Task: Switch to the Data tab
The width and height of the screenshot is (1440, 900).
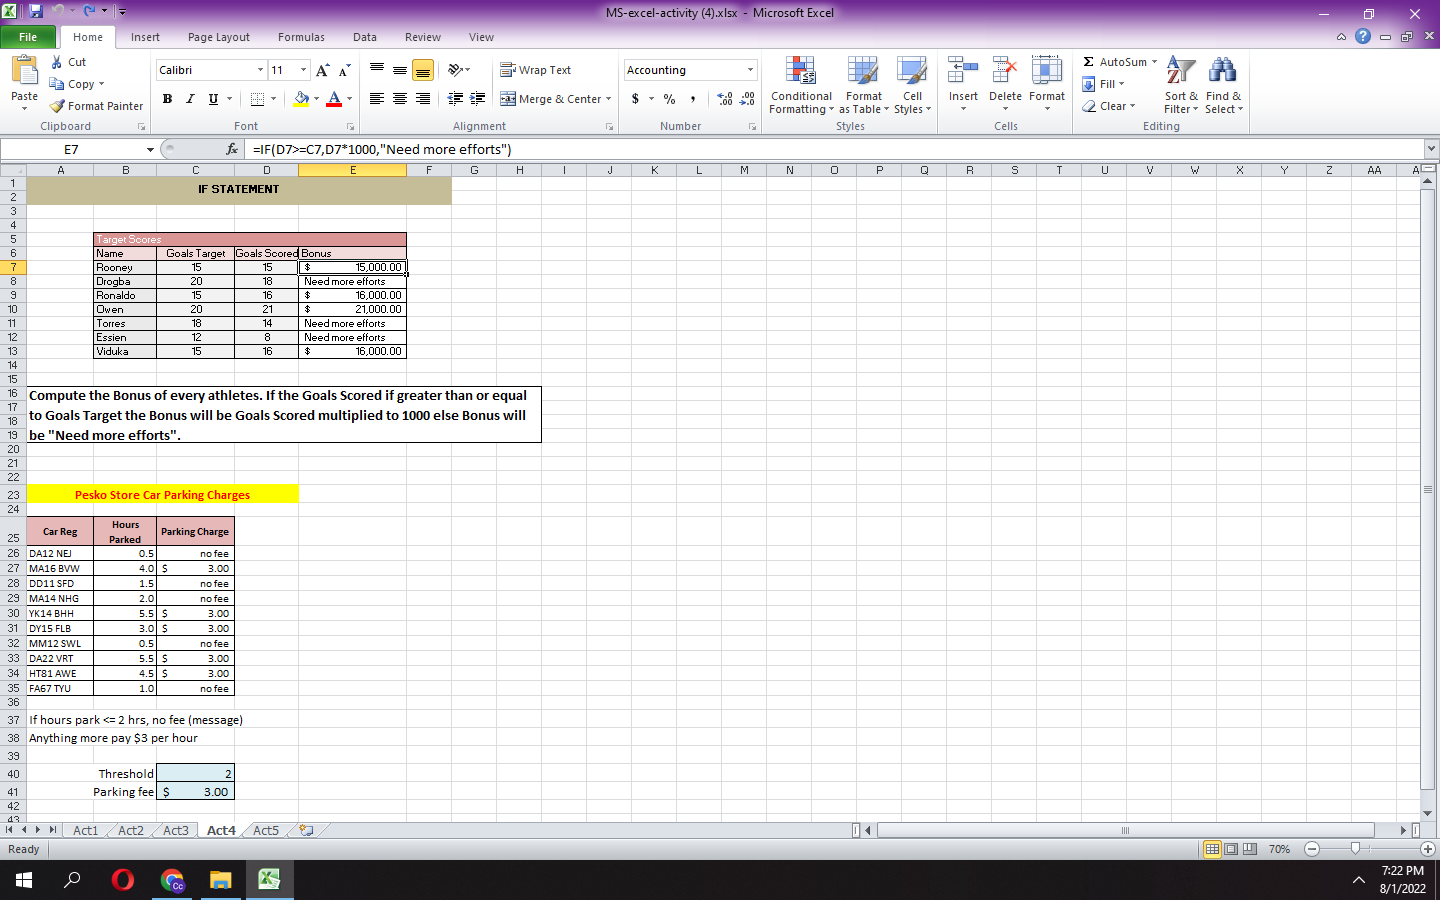Action: pyautogui.click(x=365, y=37)
